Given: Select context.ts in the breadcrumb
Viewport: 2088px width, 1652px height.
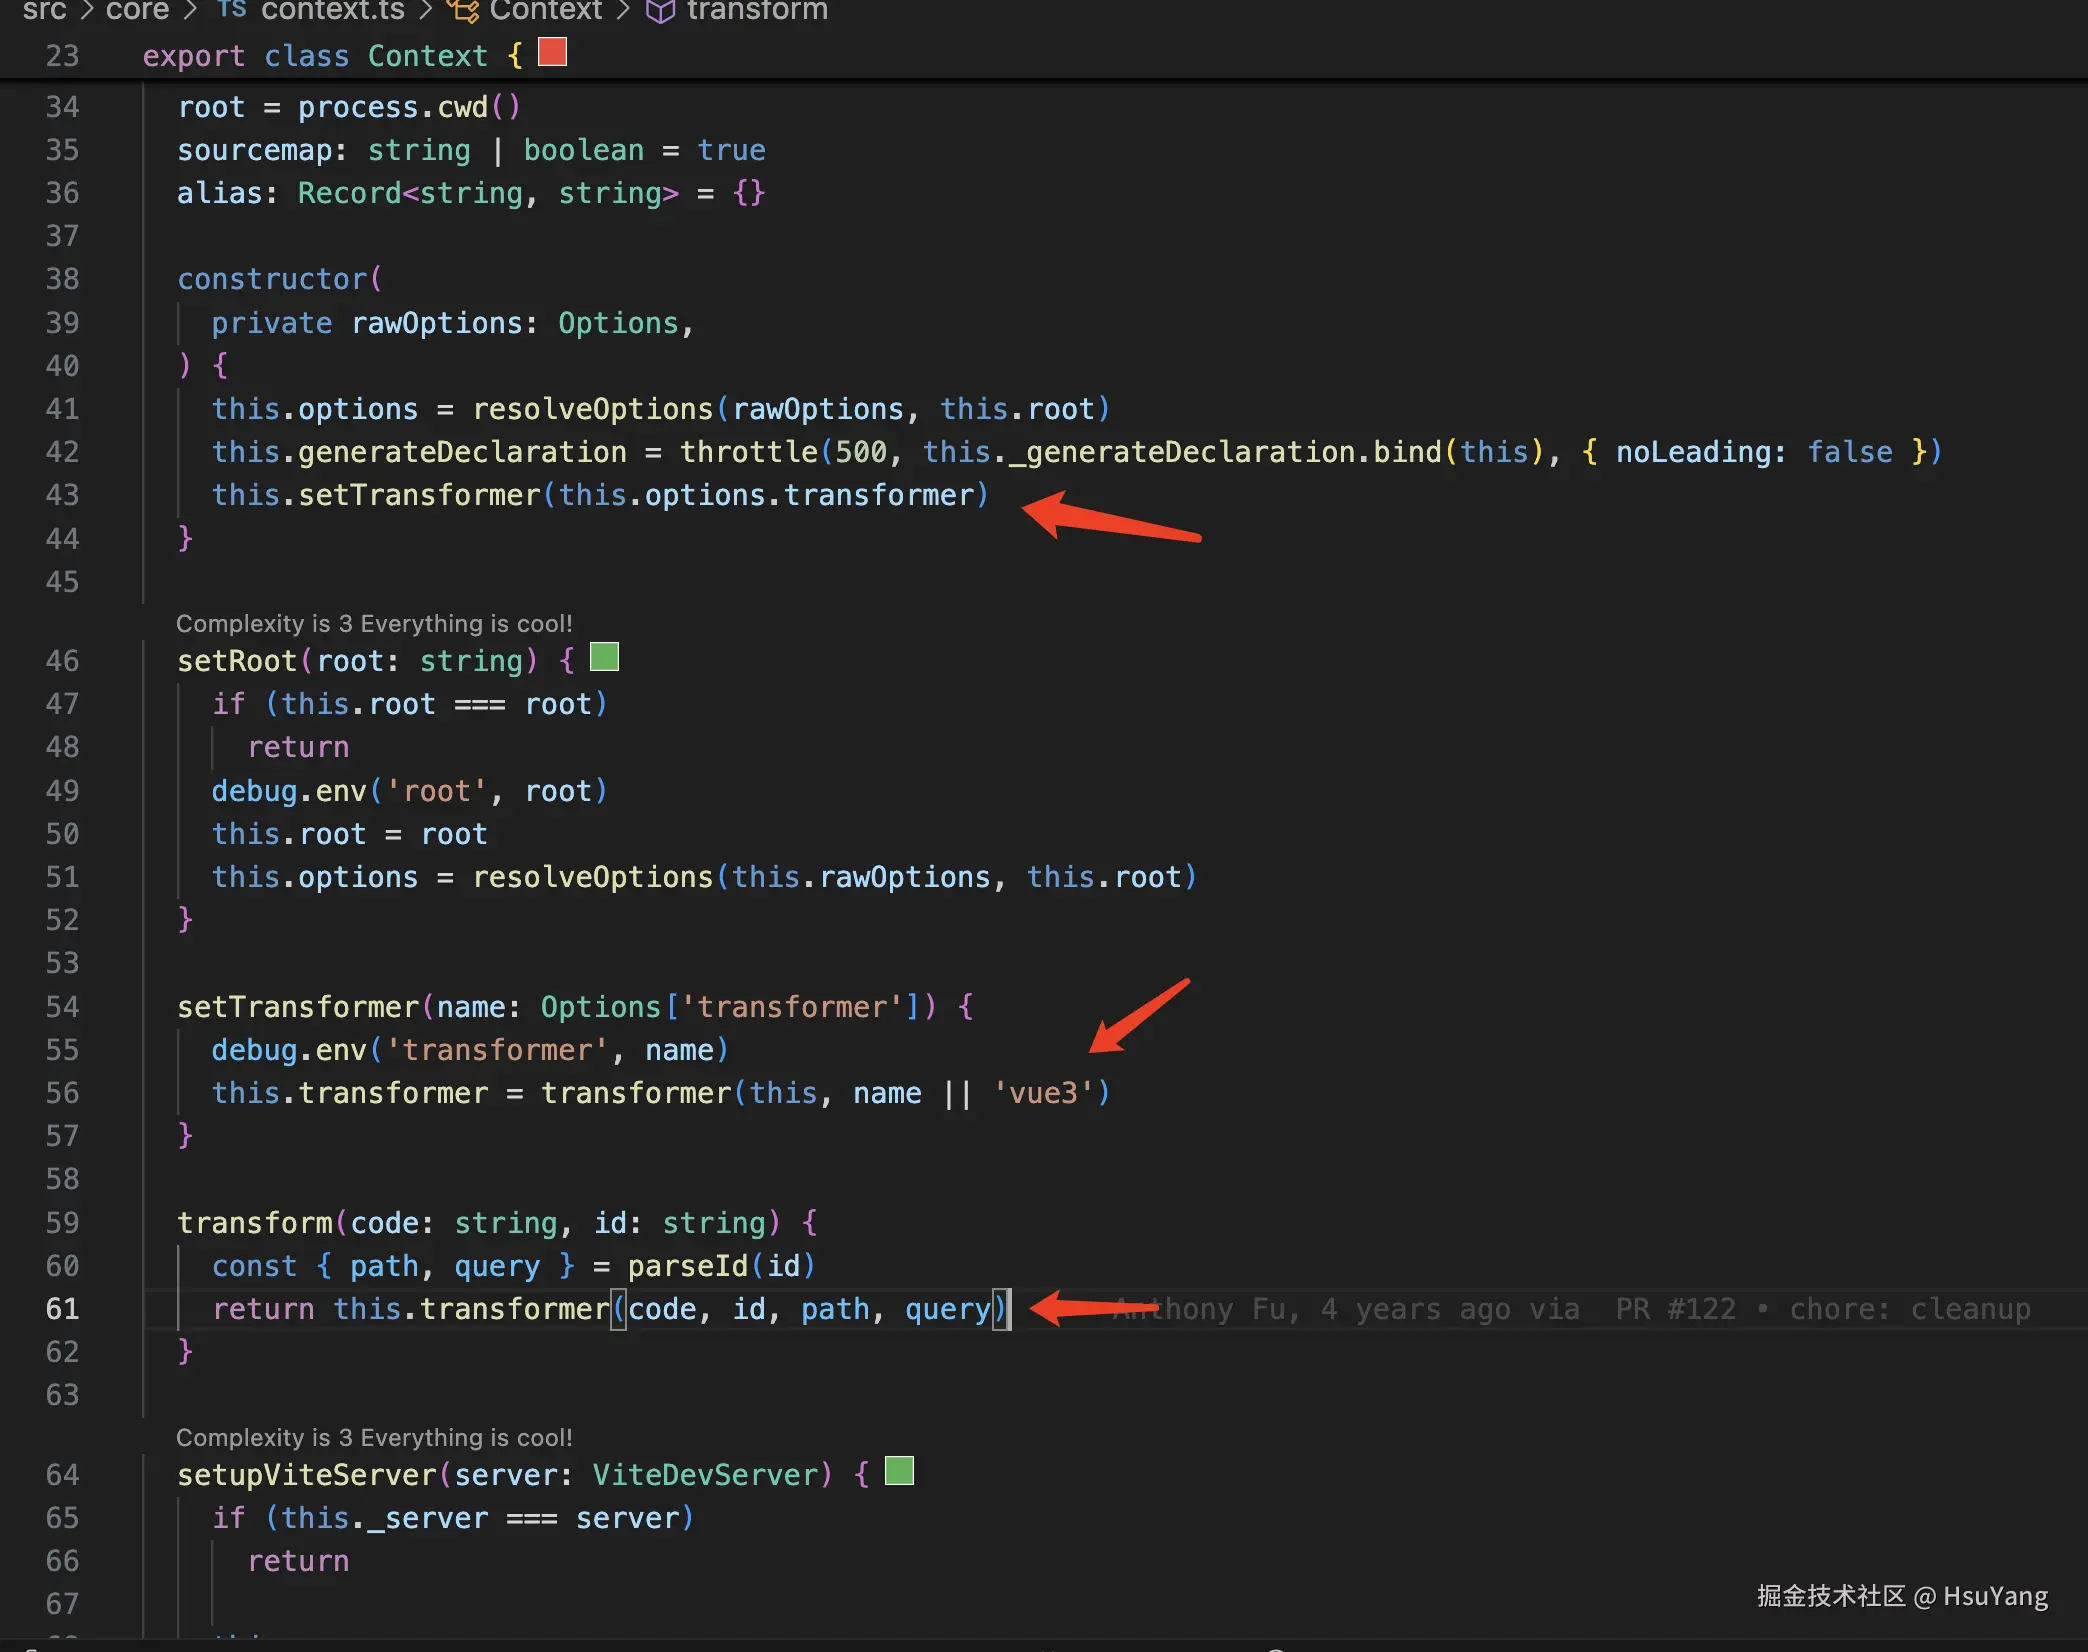Looking at the screenshot, I should tap(332, 11).
